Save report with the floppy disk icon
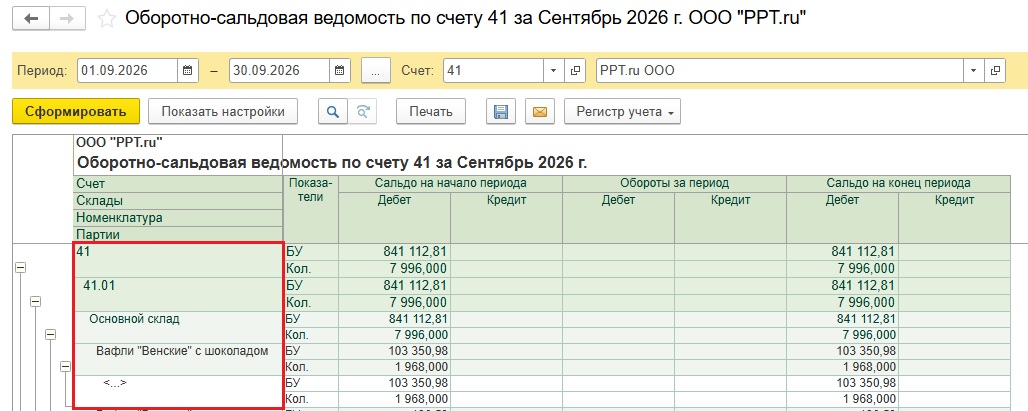The width and height of the screenshot is (1028, 411). (501, 111)
